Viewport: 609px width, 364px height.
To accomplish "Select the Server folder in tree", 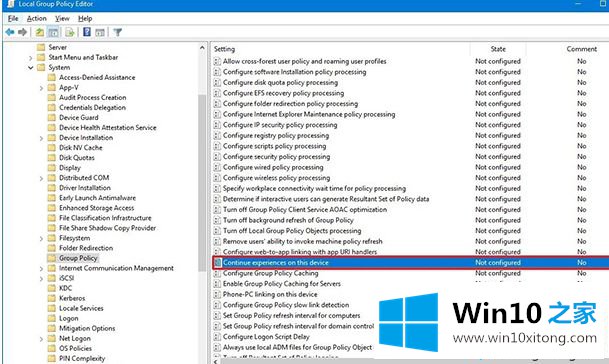I will (57, 47).
